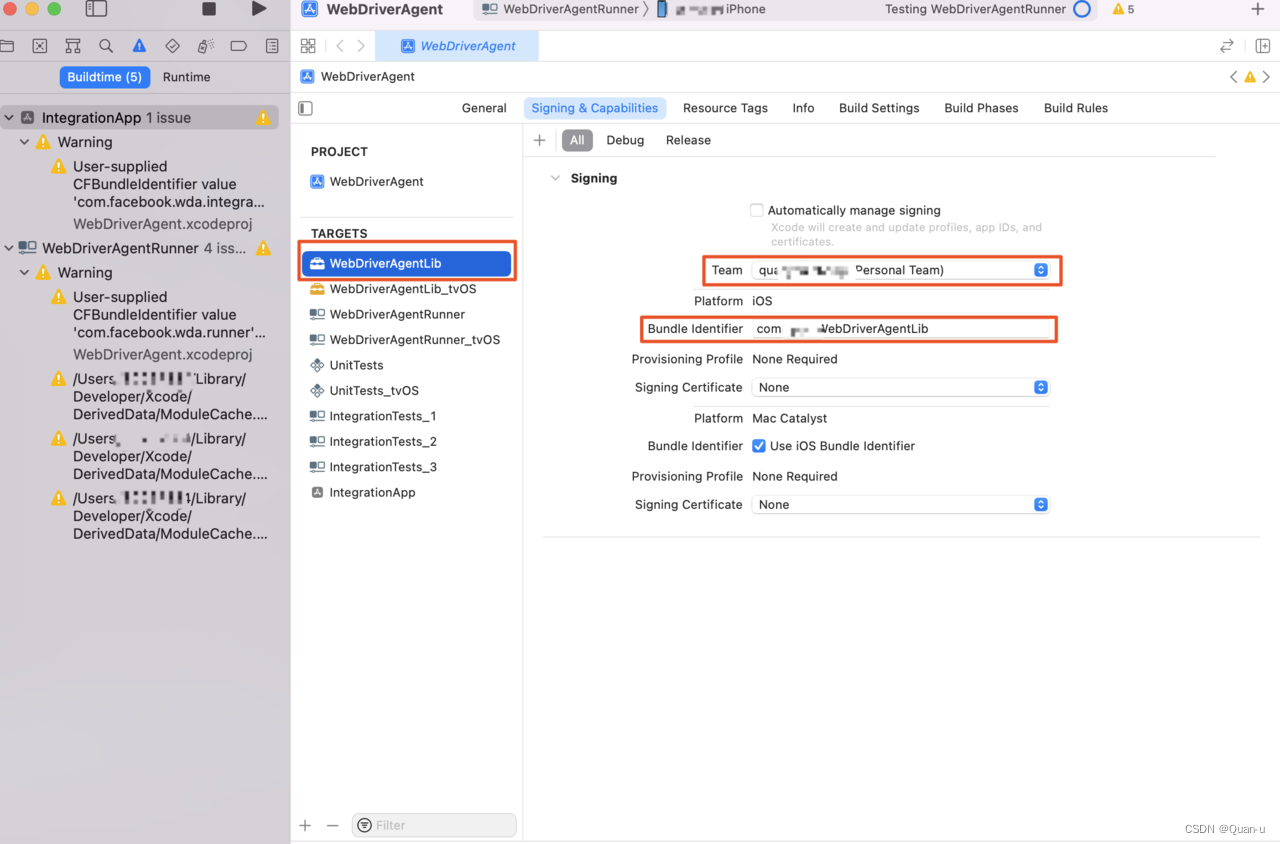
Task: Enable Automatically manage signing checkbox
Action: (x=757, y=210)
